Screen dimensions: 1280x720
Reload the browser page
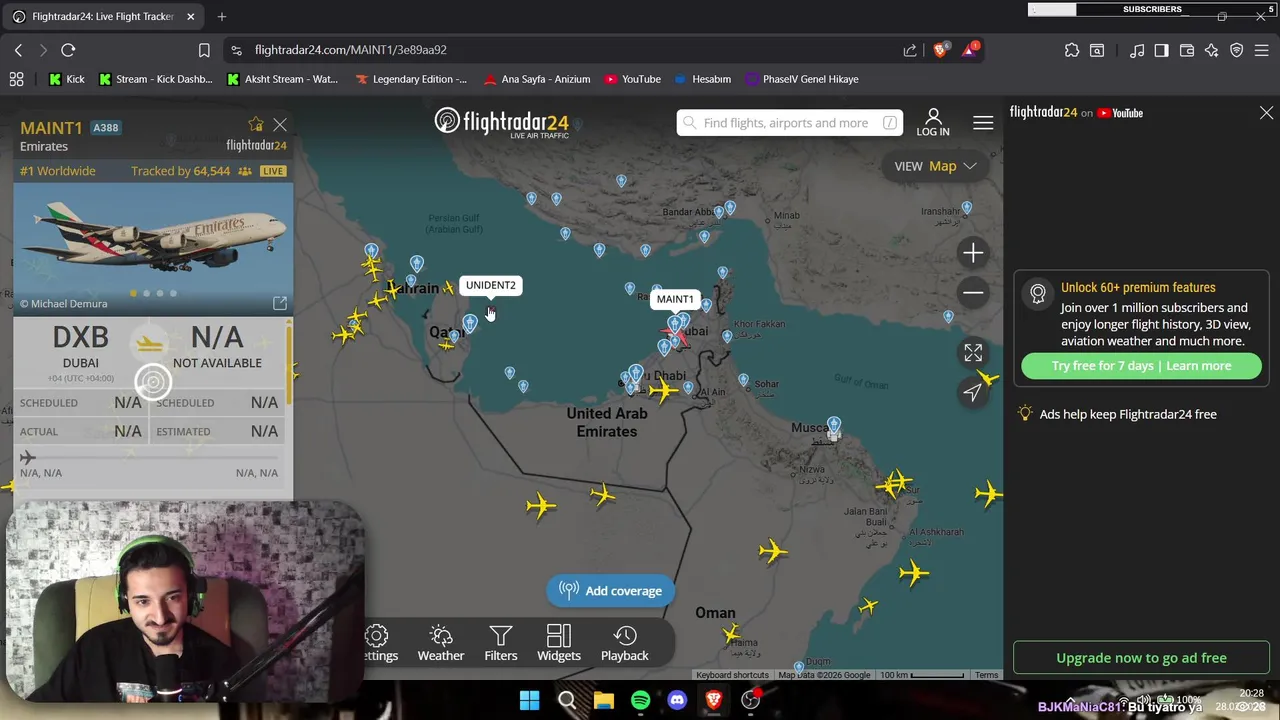coord(68,50)
